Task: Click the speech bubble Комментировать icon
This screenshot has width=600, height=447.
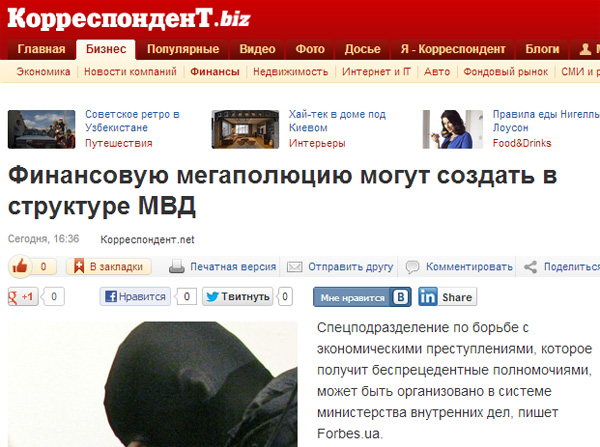Action: [x=412, y=267]
